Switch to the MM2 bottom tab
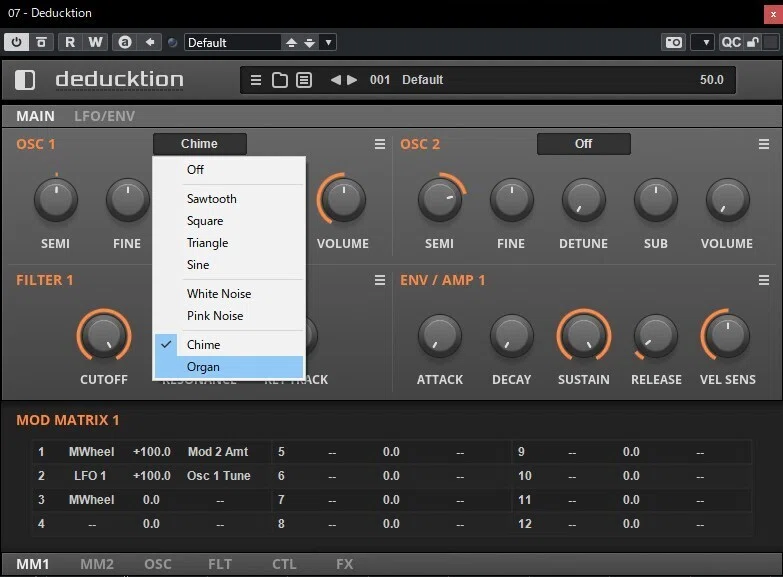The width and height of the screenshot is (783, 577). 97,565
